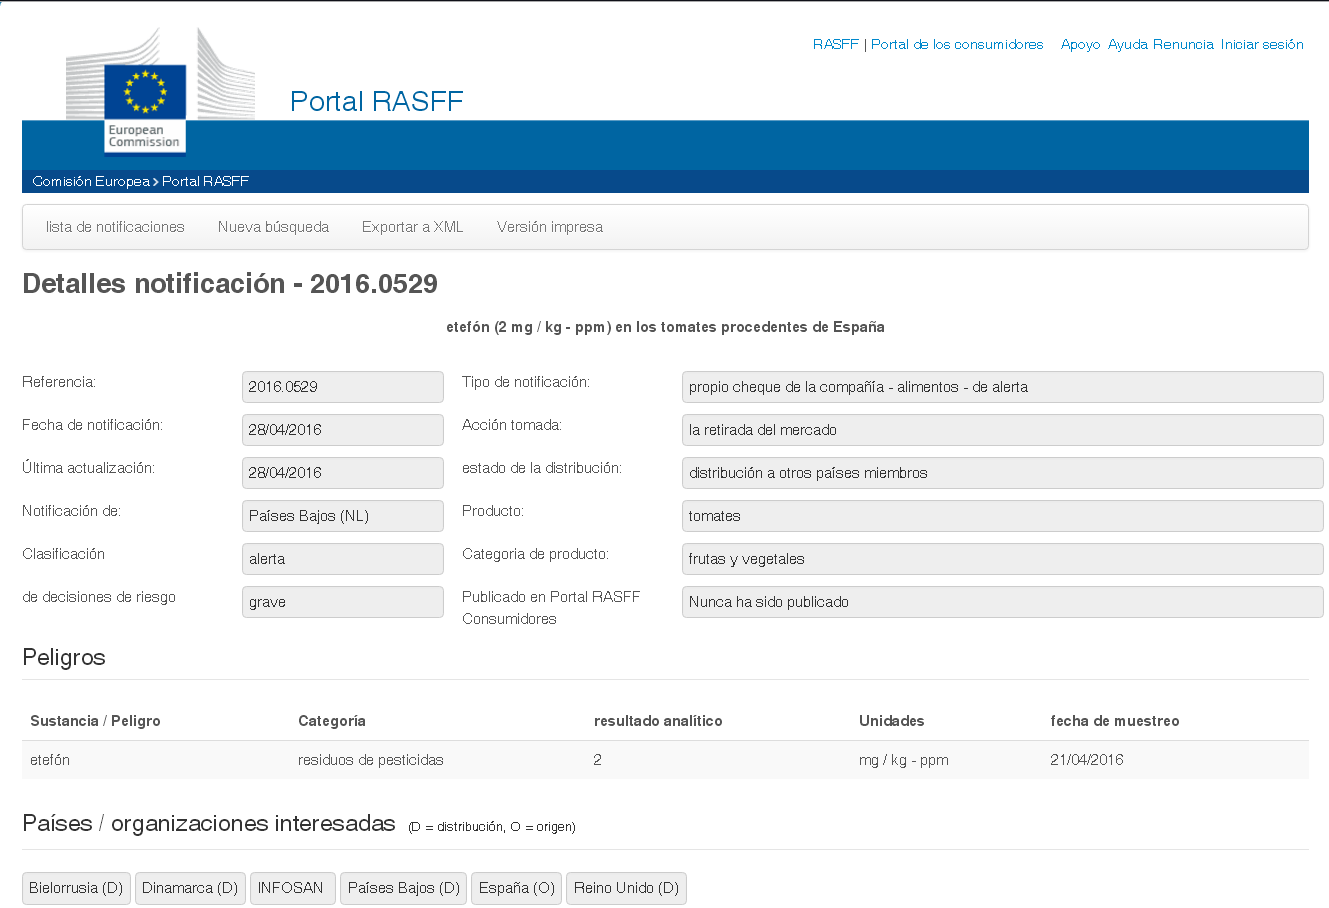The height and width of the screenshot is (908, 1329).
Task: Click the Dinamarca (D) button
Action: coord(190,888)
